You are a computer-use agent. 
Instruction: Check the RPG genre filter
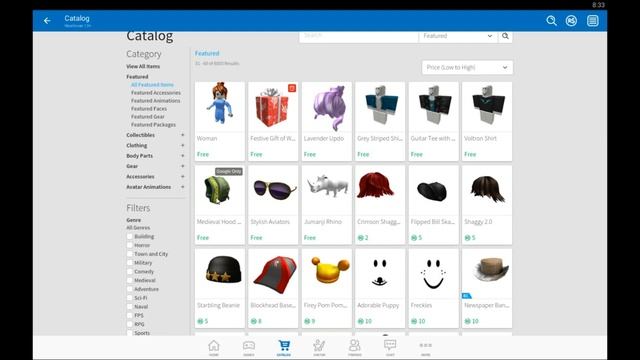pyautogui.click(x=130, y=324)
